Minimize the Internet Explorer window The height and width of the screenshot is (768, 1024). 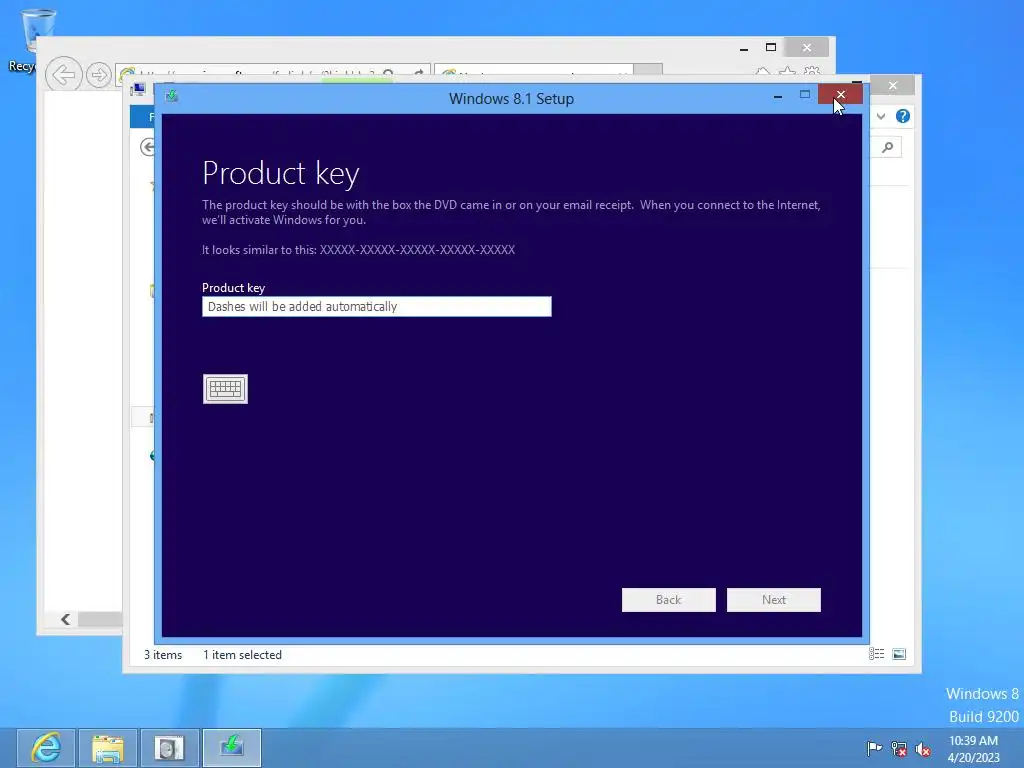[744, 48]
